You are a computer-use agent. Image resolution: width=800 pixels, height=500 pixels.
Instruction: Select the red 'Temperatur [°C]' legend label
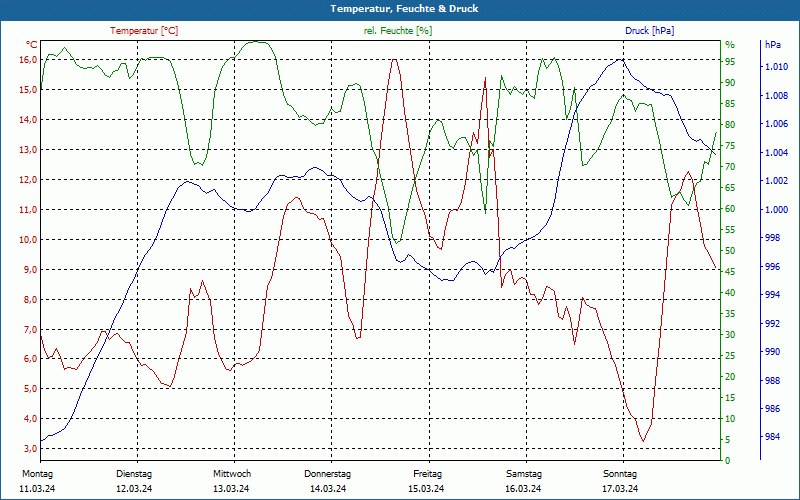pyautogui.click(x=144, y=31)
